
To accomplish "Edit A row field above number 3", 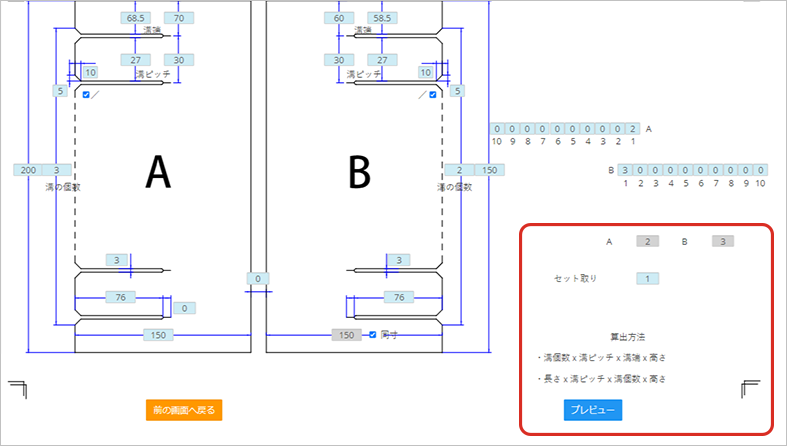I will 603,129.
